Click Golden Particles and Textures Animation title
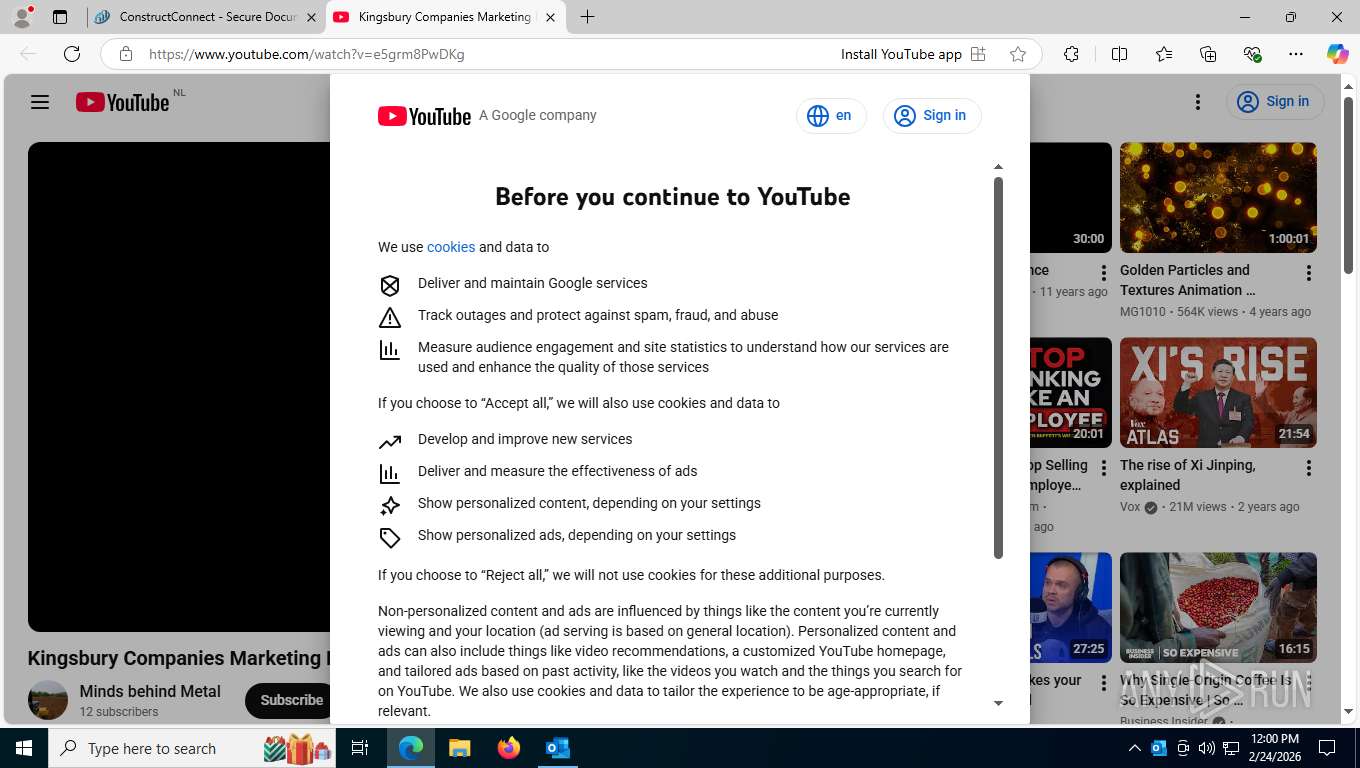The width and height of the screenshot is (1360, 768). pyautogui.click(x=1187, y=280)
